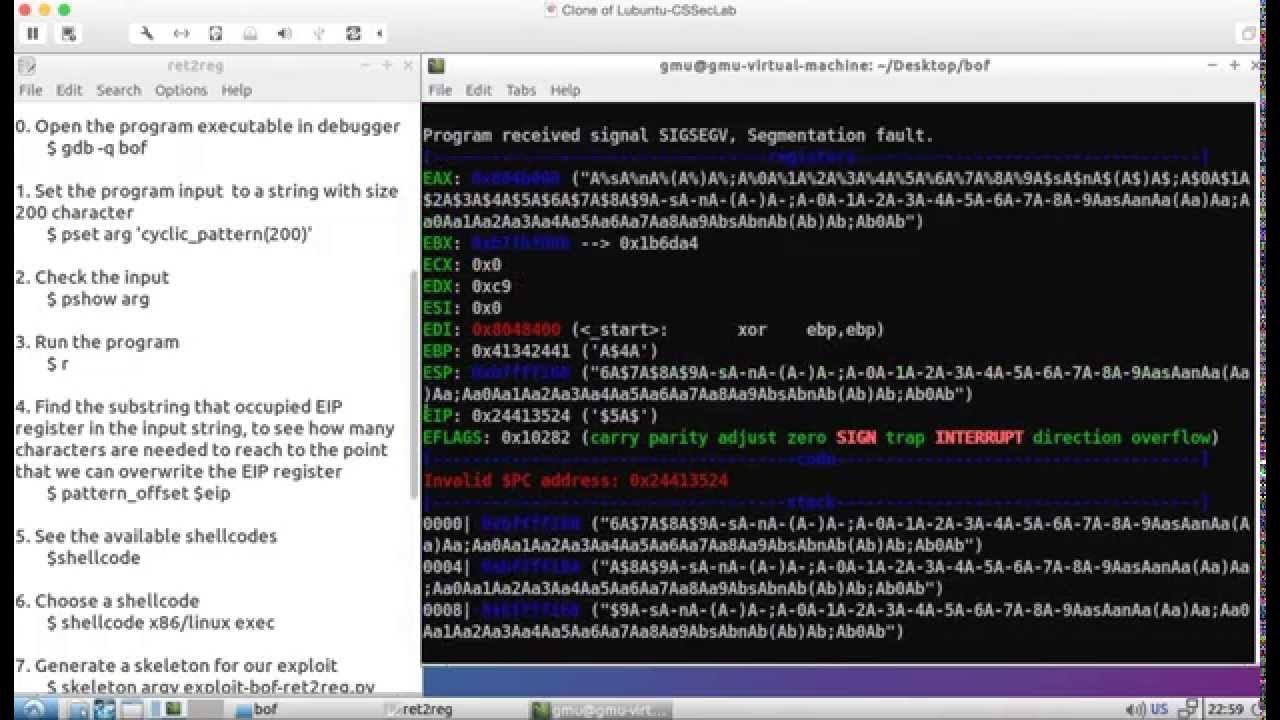Click the '2. Check the input' step

point(92,277)
